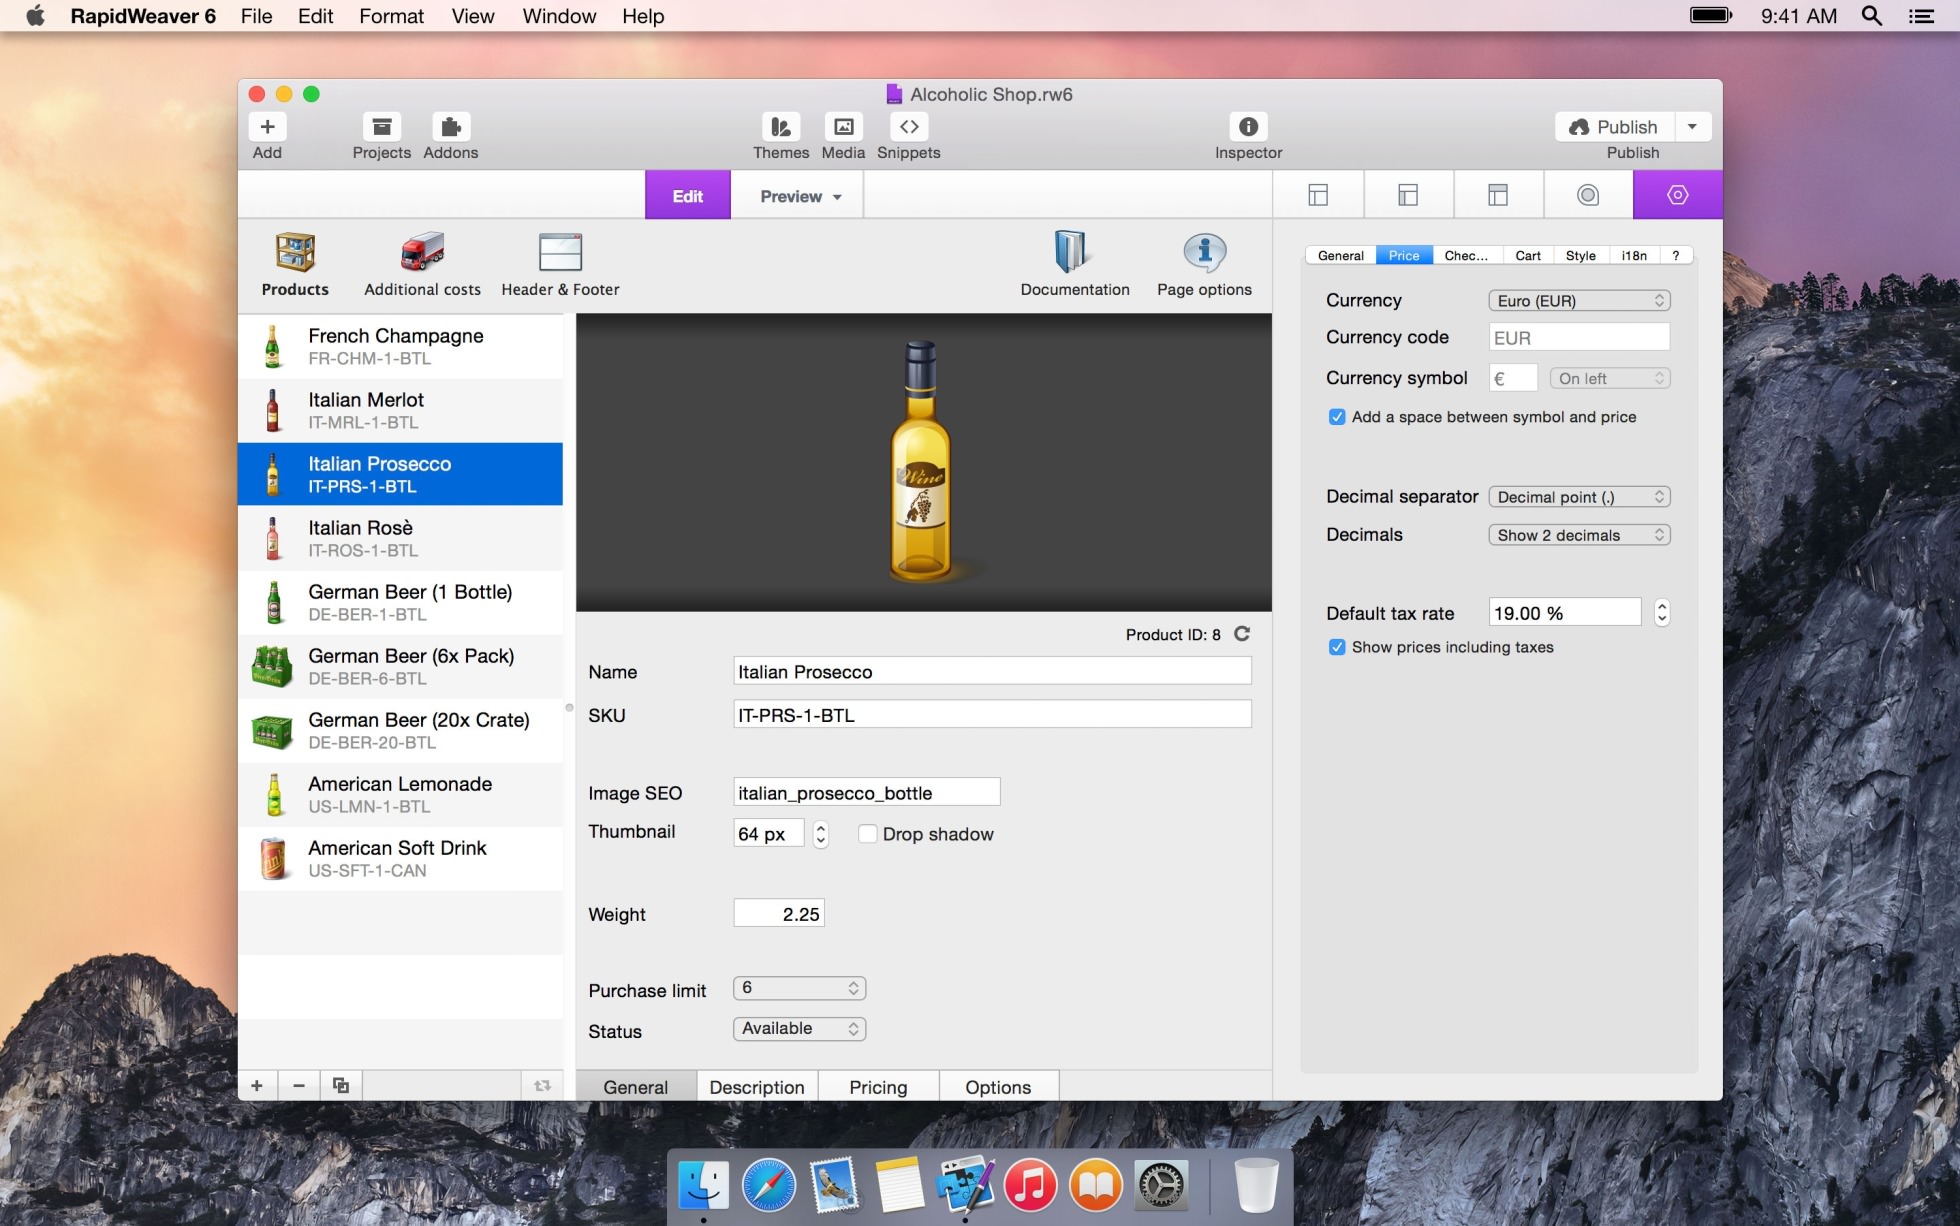
Task: Duplicate the selected product icon
Action: [x=341, y=1086]
